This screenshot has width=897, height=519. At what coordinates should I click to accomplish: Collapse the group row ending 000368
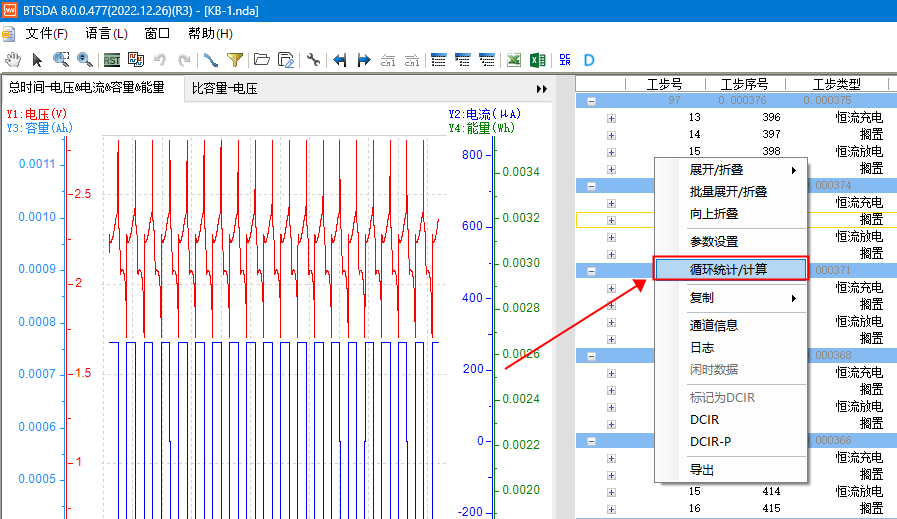592,356
